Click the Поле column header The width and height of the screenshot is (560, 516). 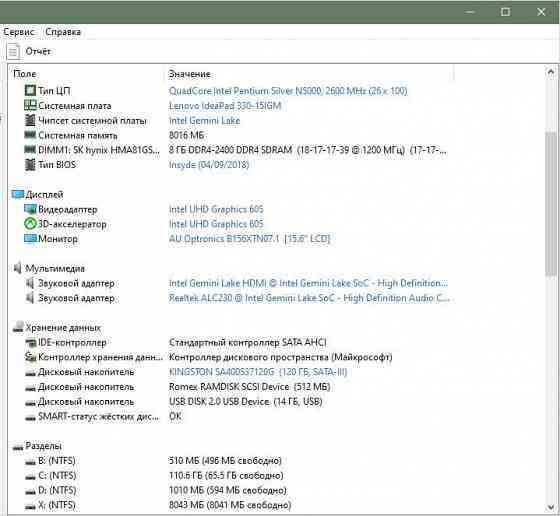tap(25, 74)
